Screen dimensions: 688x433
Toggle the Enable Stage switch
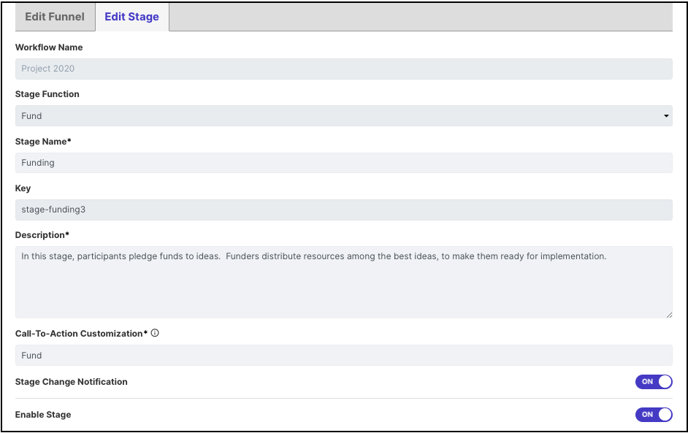[654, 415]
